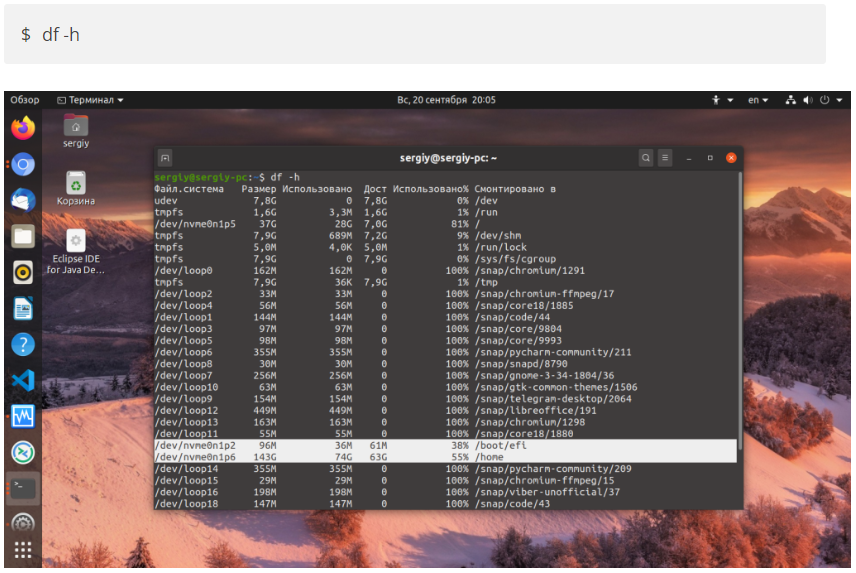Click the Смонтировано в column header

click(x=515, y=189)
